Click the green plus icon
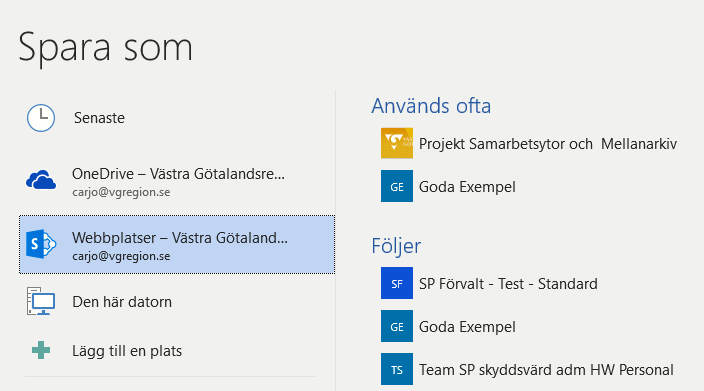Screen dimensions: 704x391 41,350
